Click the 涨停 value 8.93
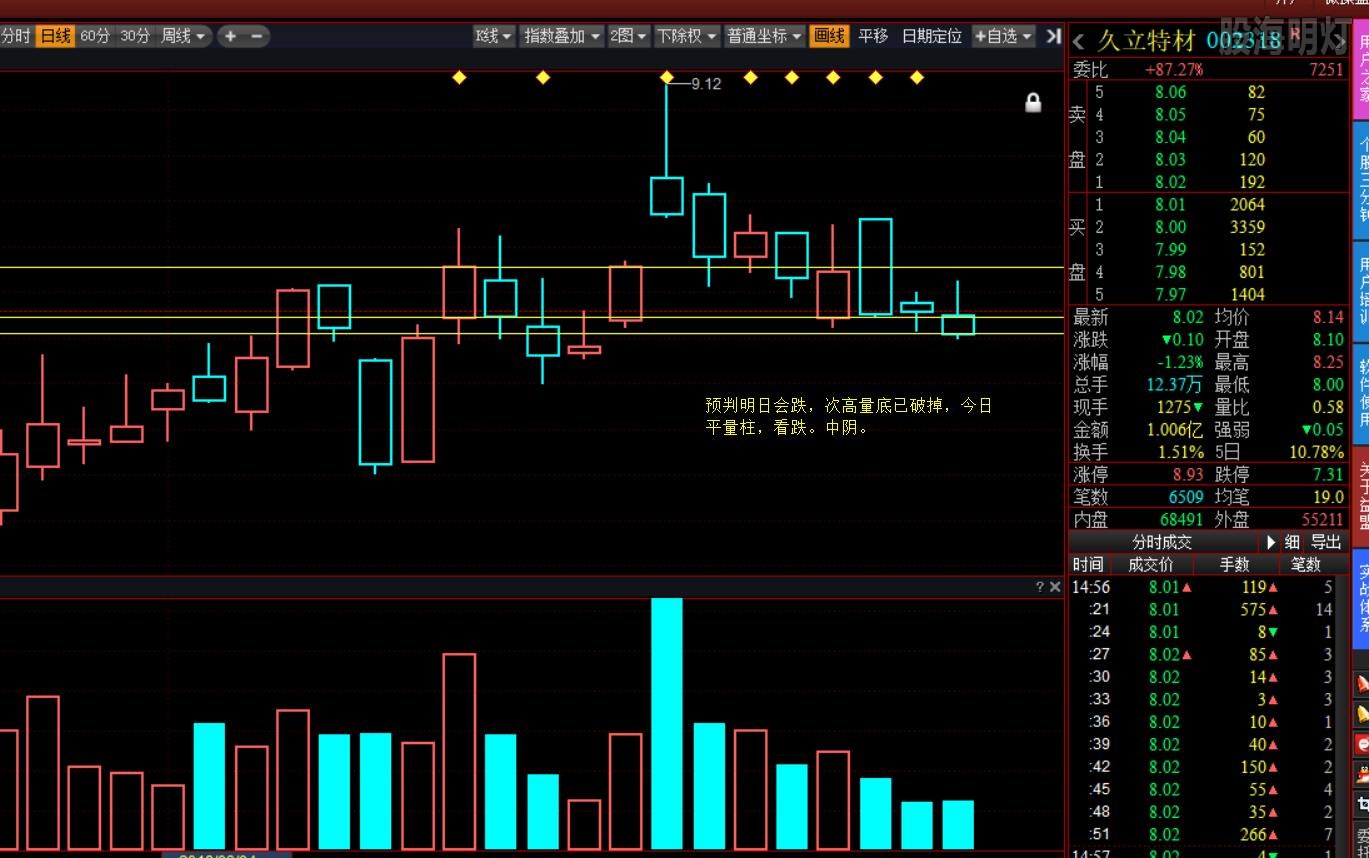The width and height of the screenshot is (1369, 858). pos(1187,474)
